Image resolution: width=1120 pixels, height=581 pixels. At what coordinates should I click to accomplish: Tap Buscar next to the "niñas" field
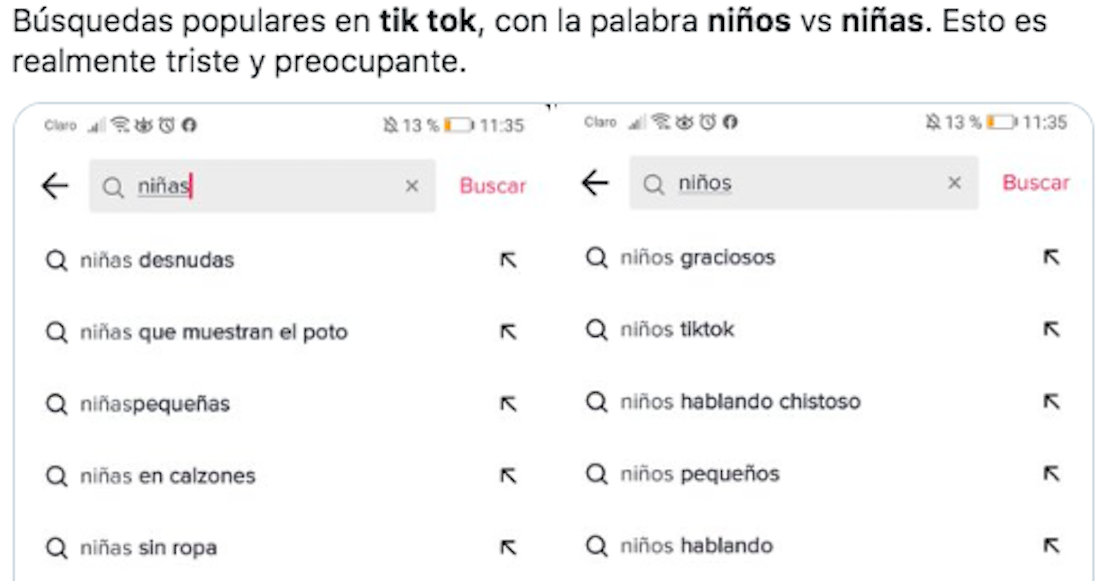pos(492,186)
